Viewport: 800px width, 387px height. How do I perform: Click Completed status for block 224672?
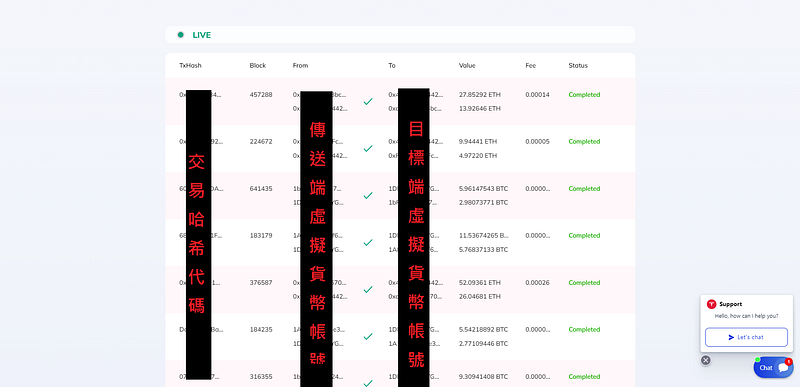[x=584, y=141]
